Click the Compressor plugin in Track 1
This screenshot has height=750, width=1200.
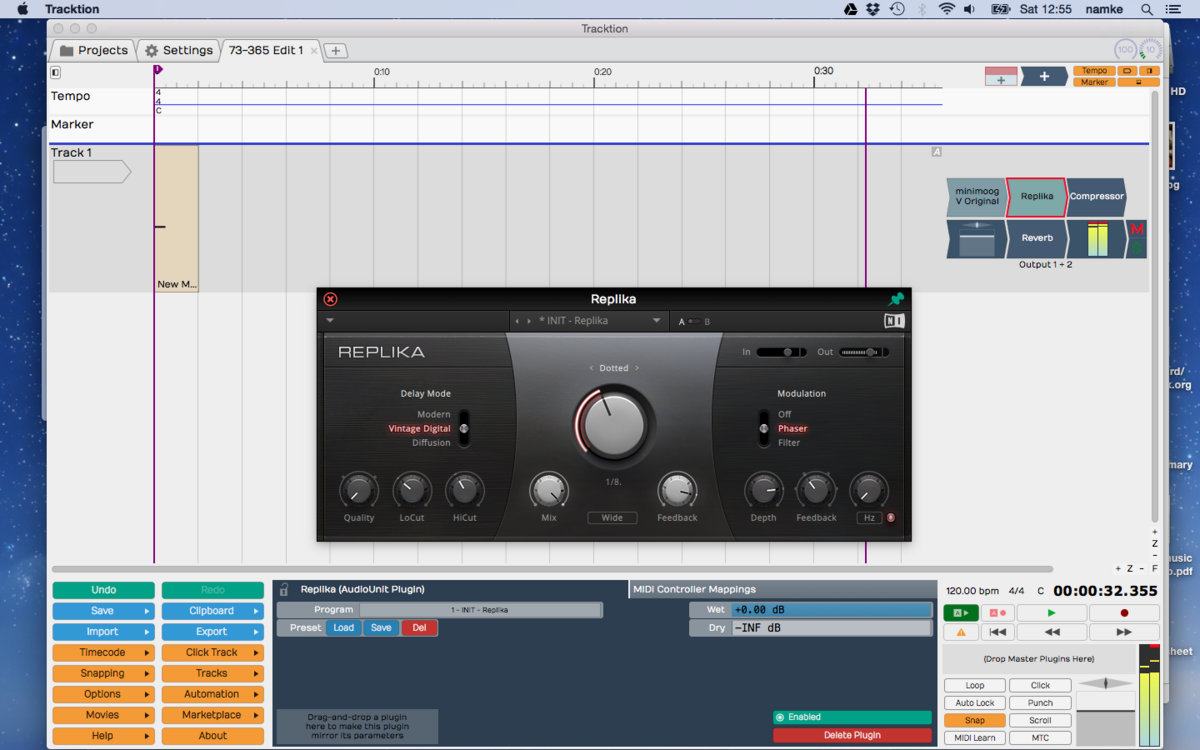[x=1096, y=197]
